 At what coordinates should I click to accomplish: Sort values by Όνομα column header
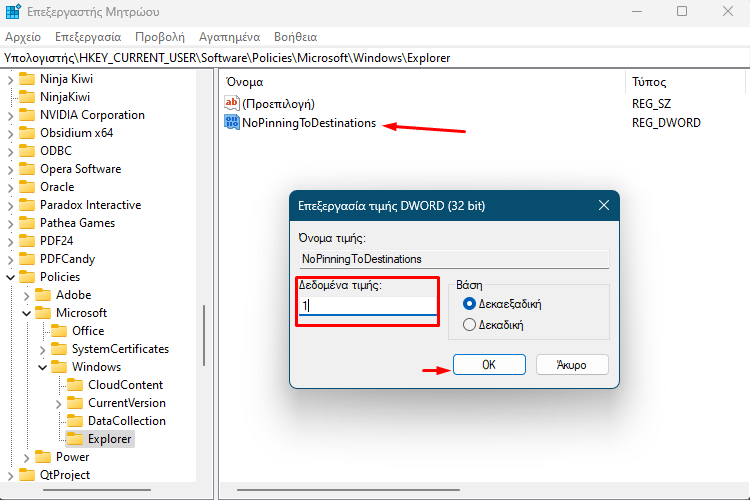tap(422, 82)
